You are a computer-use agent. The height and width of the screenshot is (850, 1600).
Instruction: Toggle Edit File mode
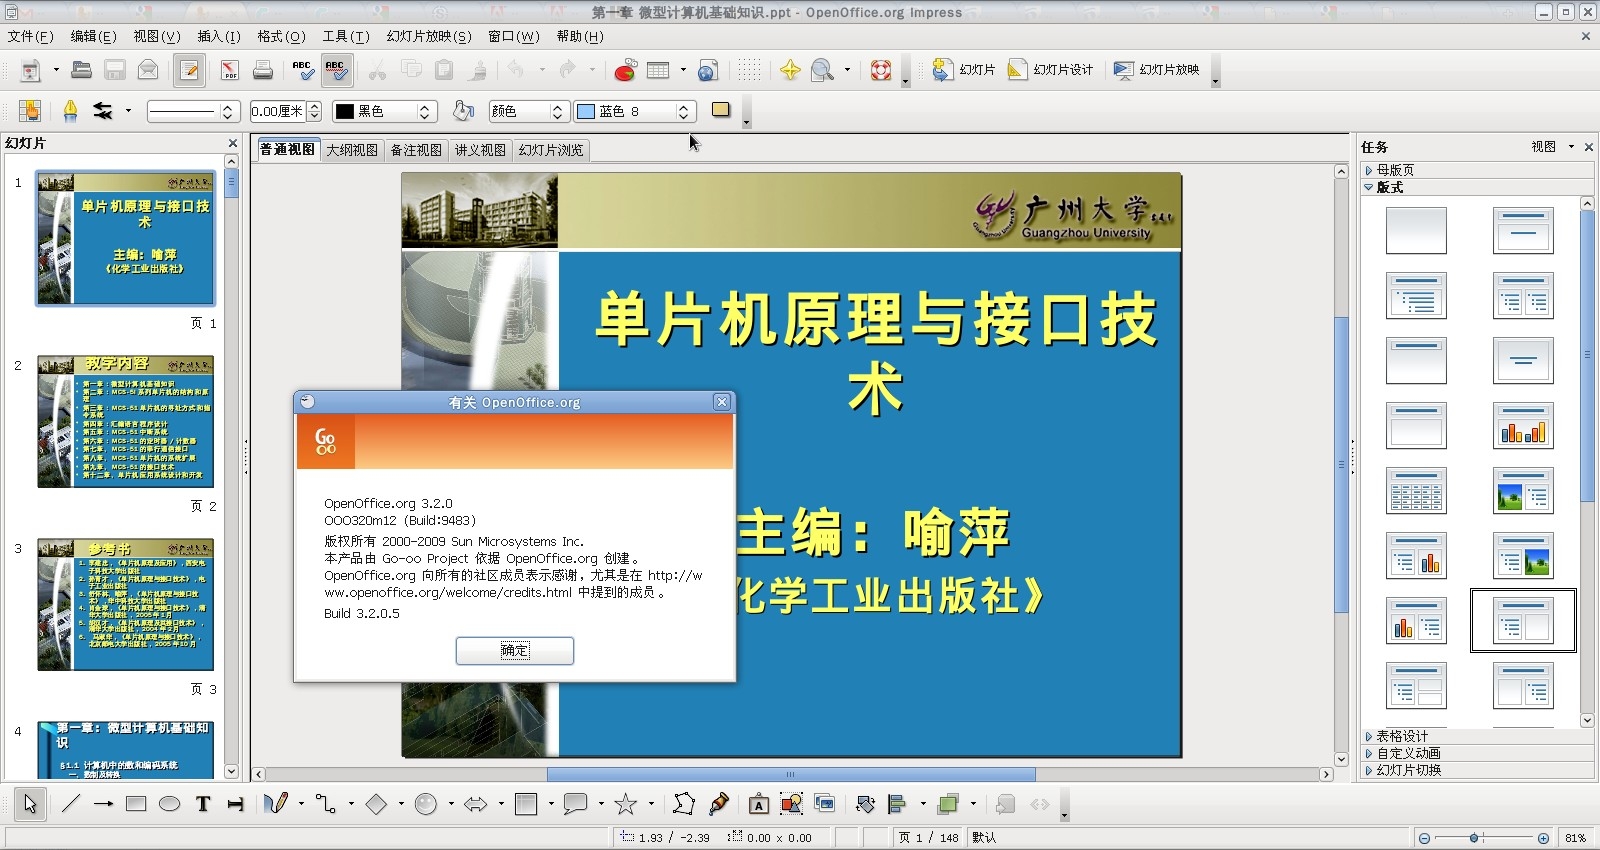[189, 70]
